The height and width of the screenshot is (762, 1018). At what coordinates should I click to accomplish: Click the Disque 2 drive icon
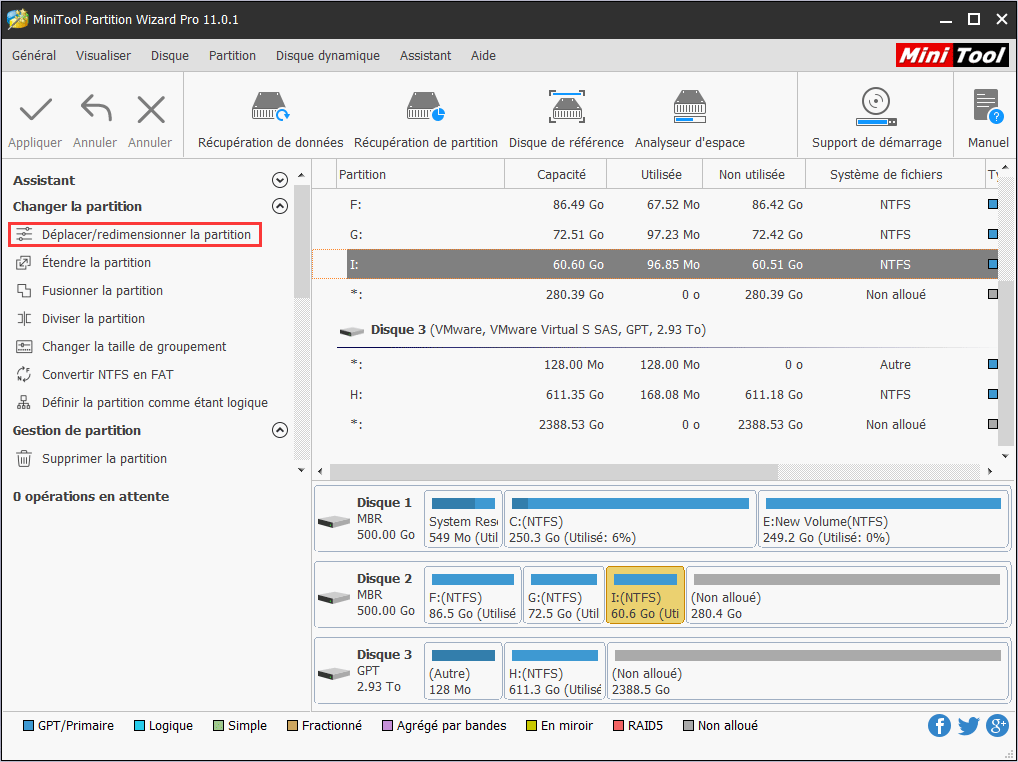(334, 597)
